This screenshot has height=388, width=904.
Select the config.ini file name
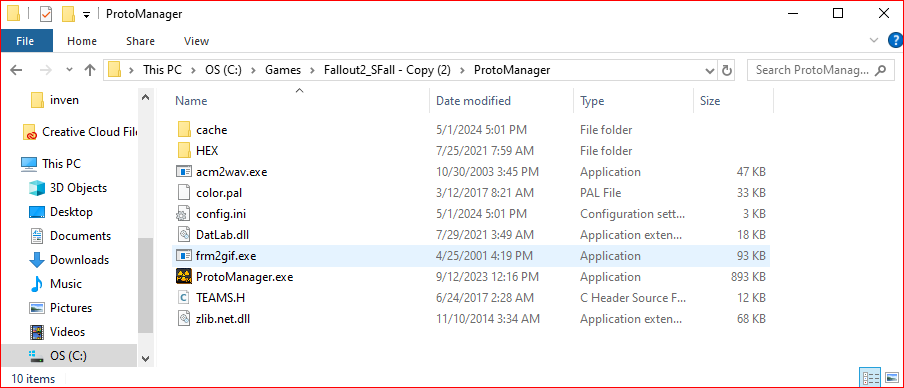point(221,214)
